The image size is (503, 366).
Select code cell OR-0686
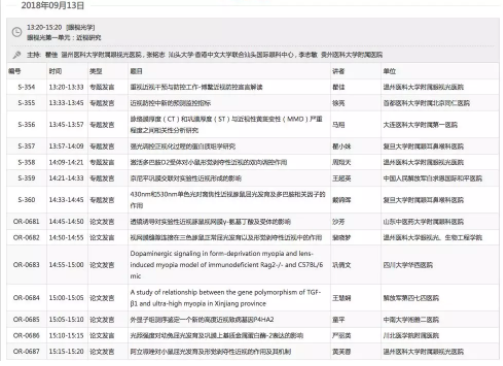point(26,336)
